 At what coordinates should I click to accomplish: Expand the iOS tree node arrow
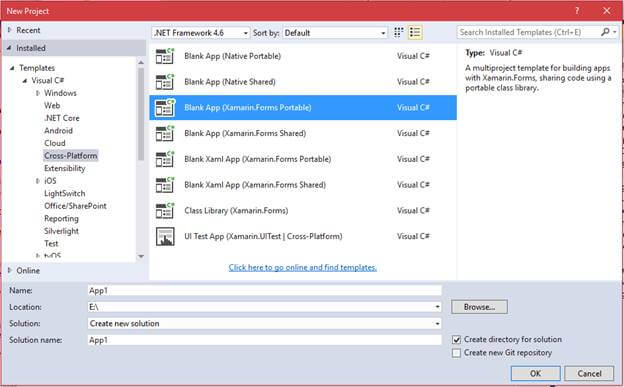click(x=38, y=181)
